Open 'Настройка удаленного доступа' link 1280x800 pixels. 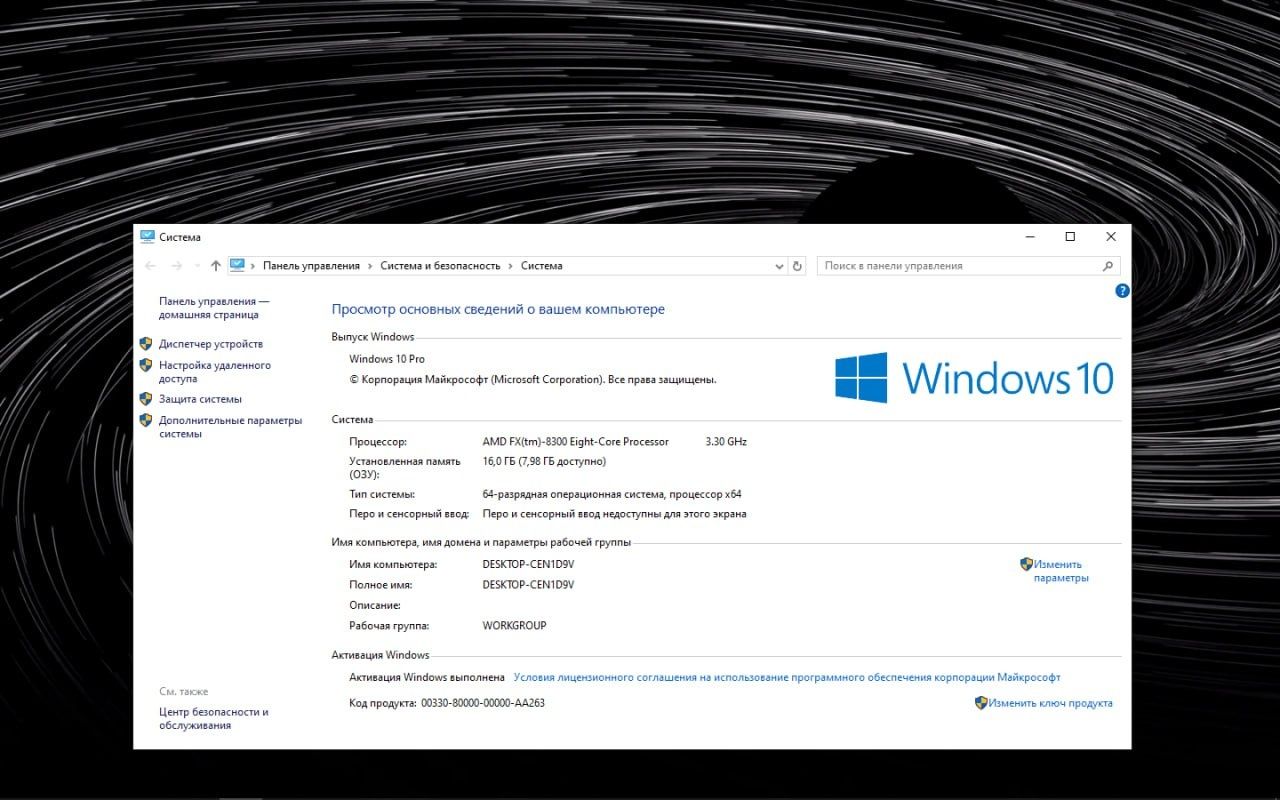[x=215, y=372]
